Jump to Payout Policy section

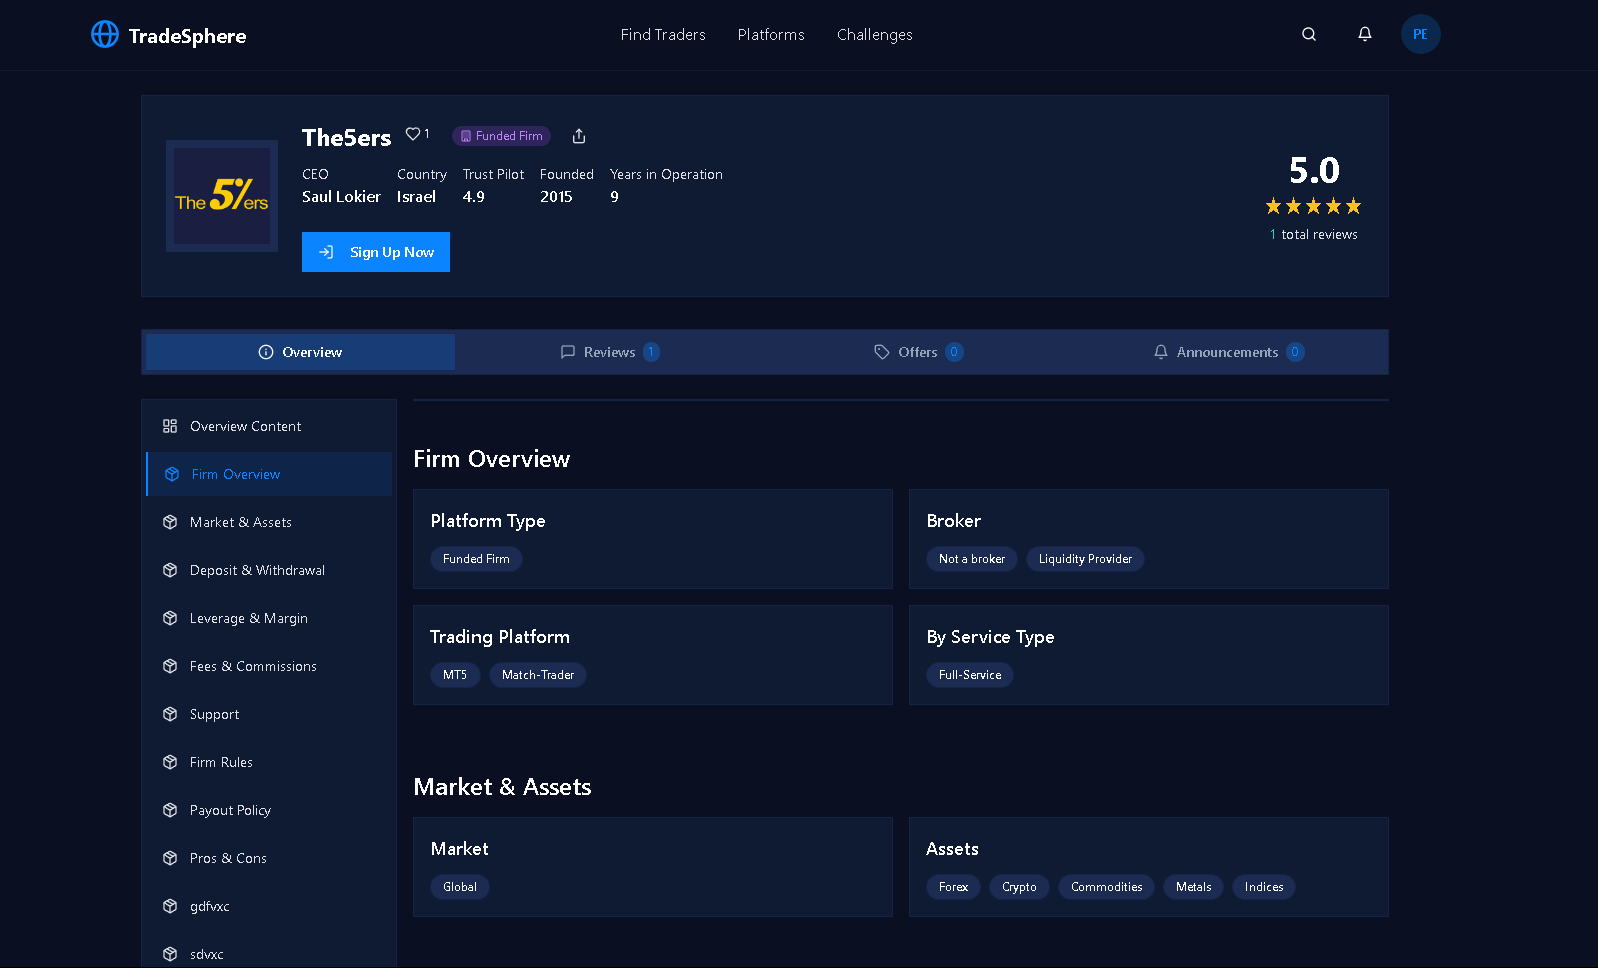click(269, 810)
